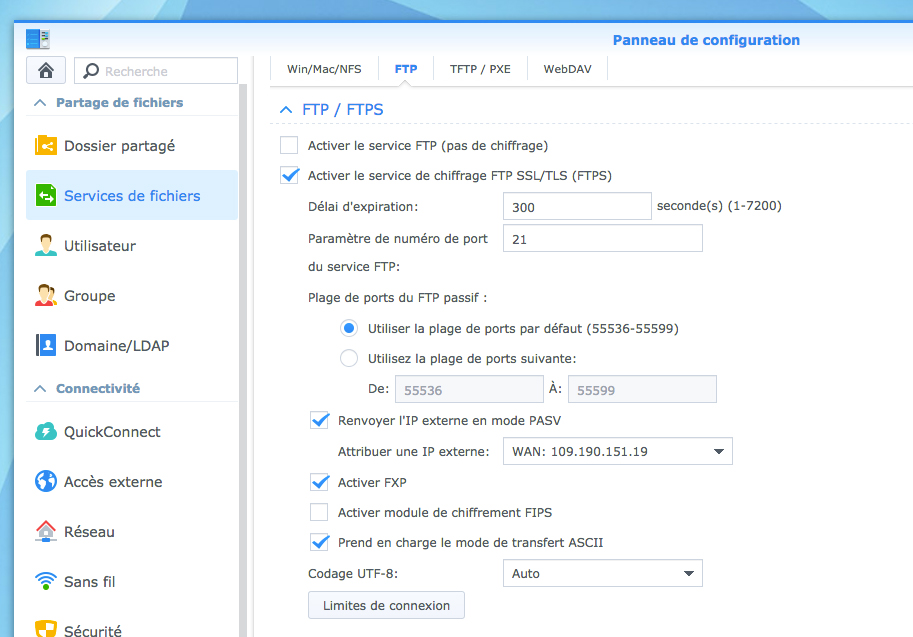
Task: Open Dossier partagé via its folder icon
Action: coord(46,146)
